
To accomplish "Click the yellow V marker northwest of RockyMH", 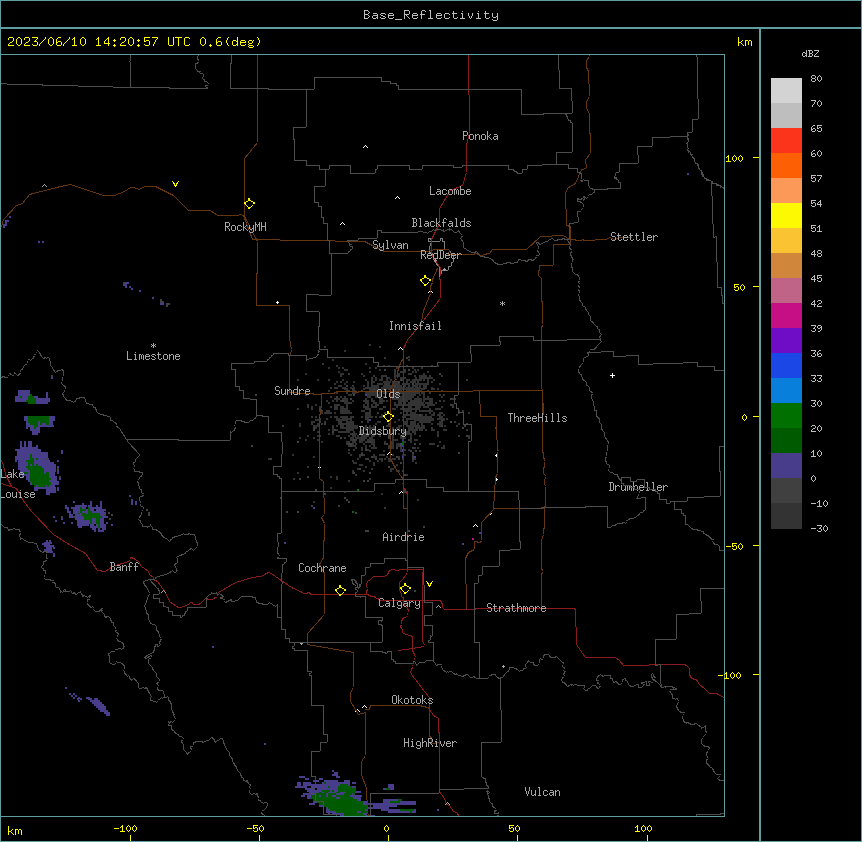I will [175, 184].
